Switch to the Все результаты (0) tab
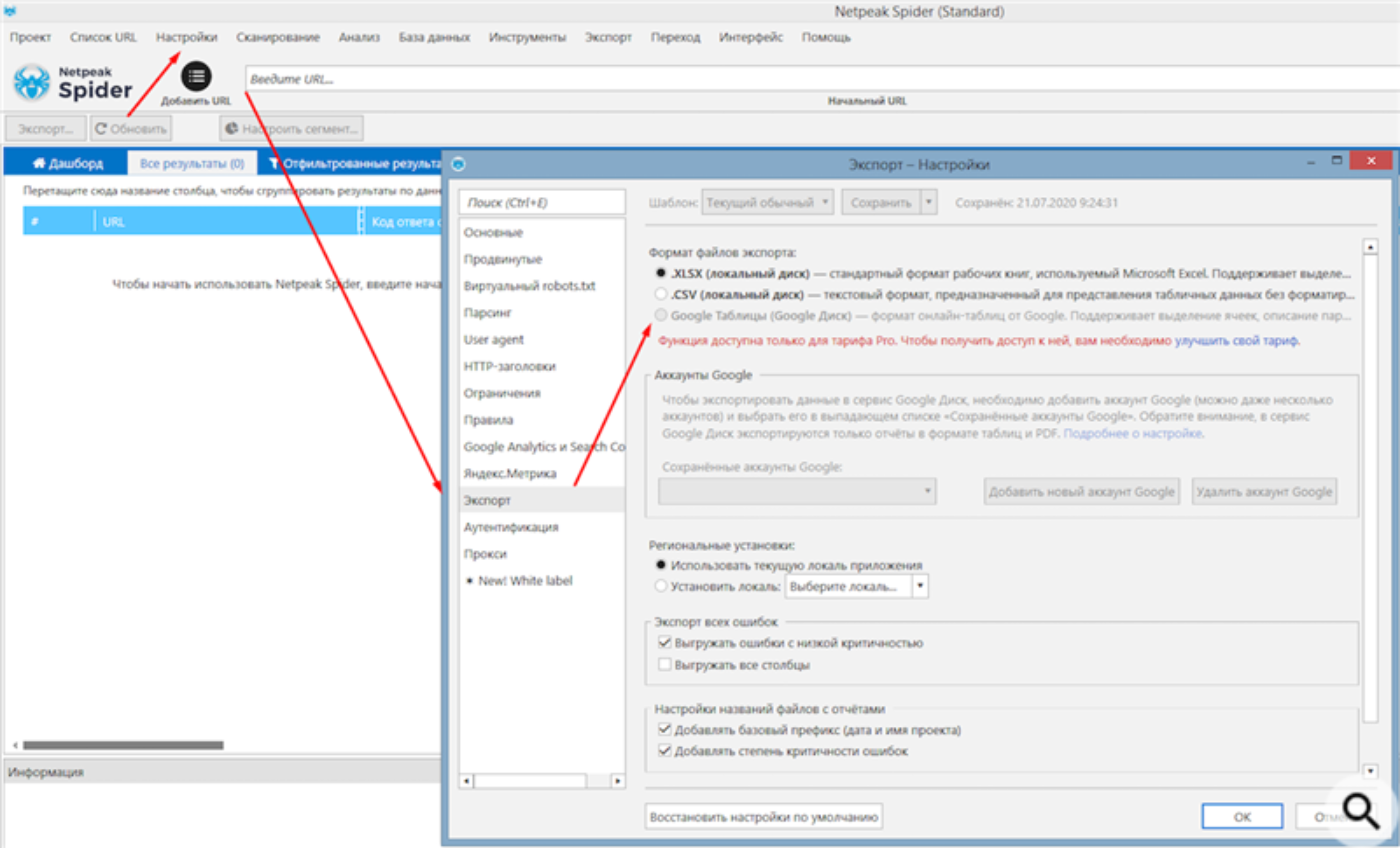The height and width of the screenshot is (848, 1400). [x=192, y=163]
